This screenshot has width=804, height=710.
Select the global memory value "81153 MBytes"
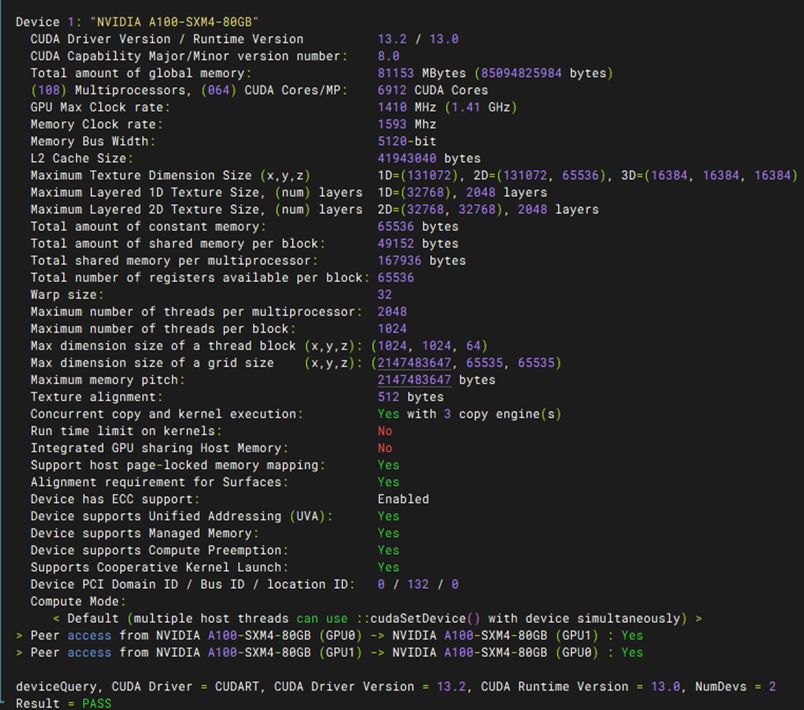[x=421, y=73]
